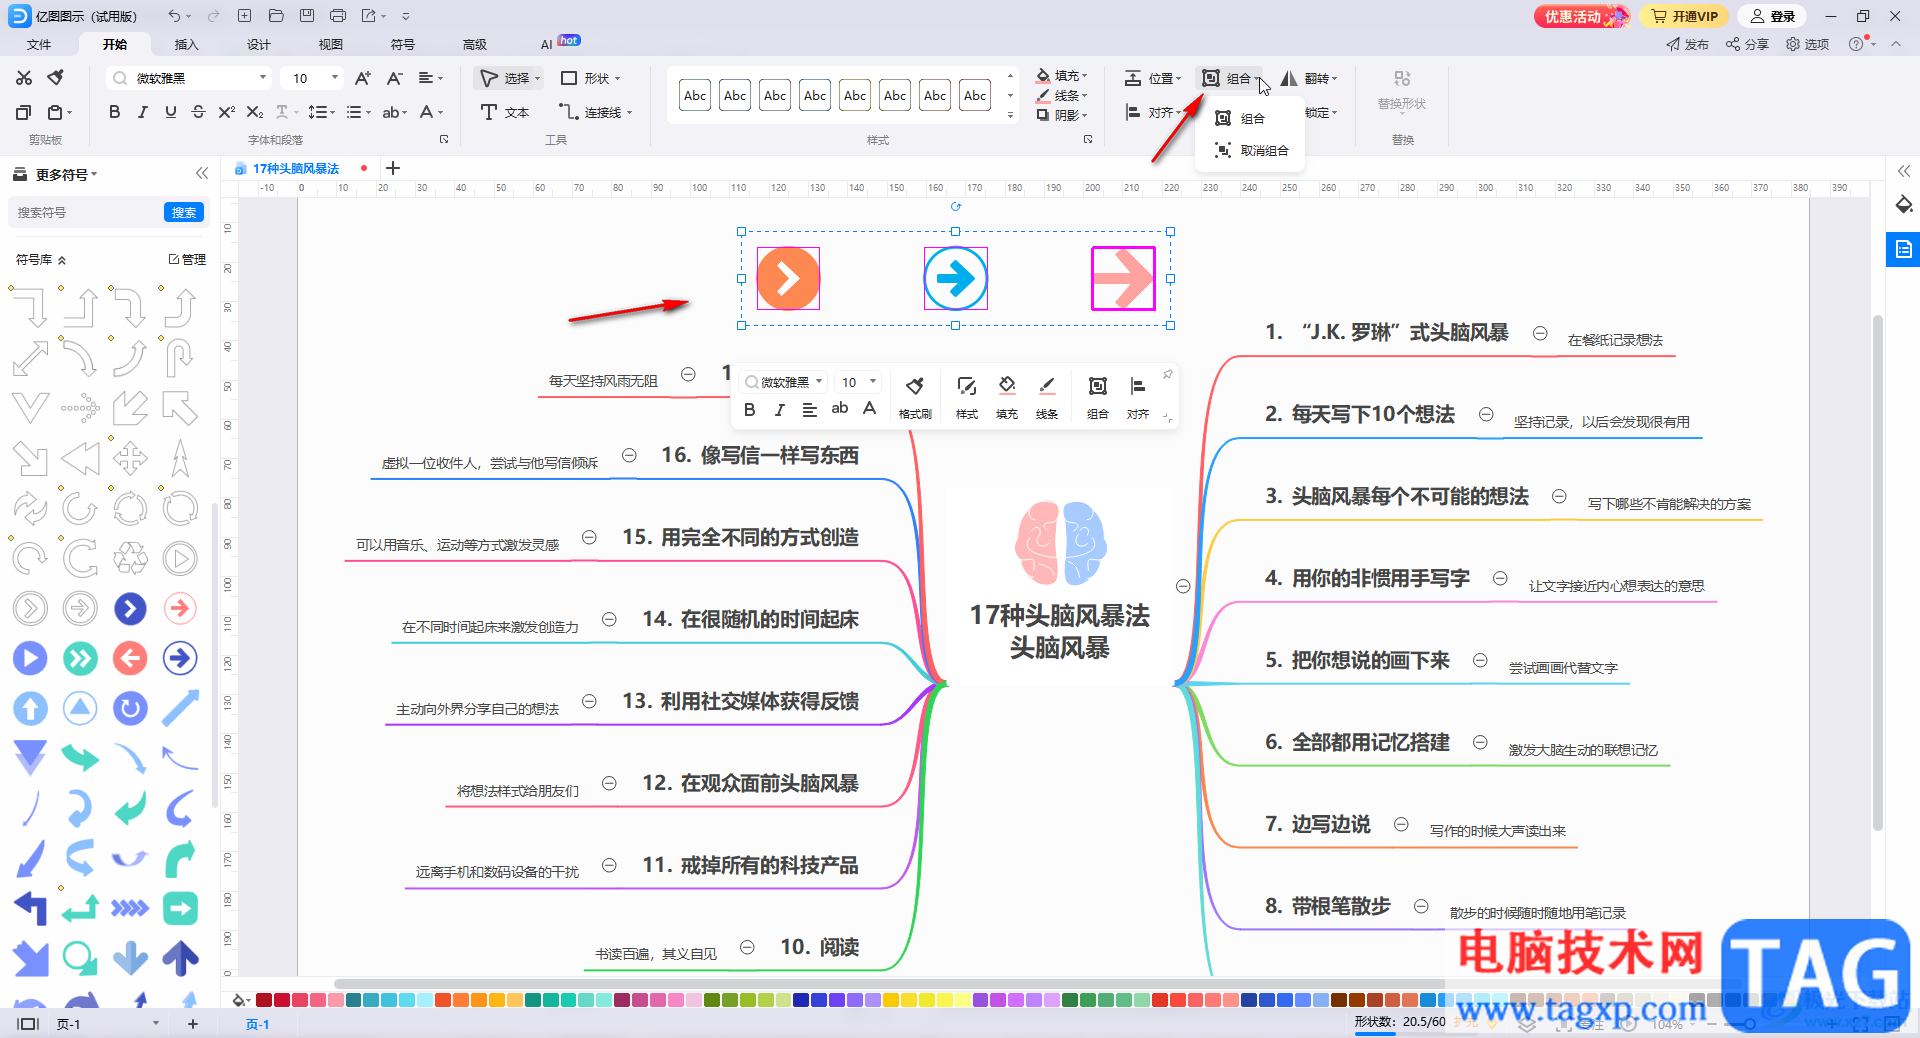
Task: Click the Format Painter brush in the ribbon
Action: [56, 78]
